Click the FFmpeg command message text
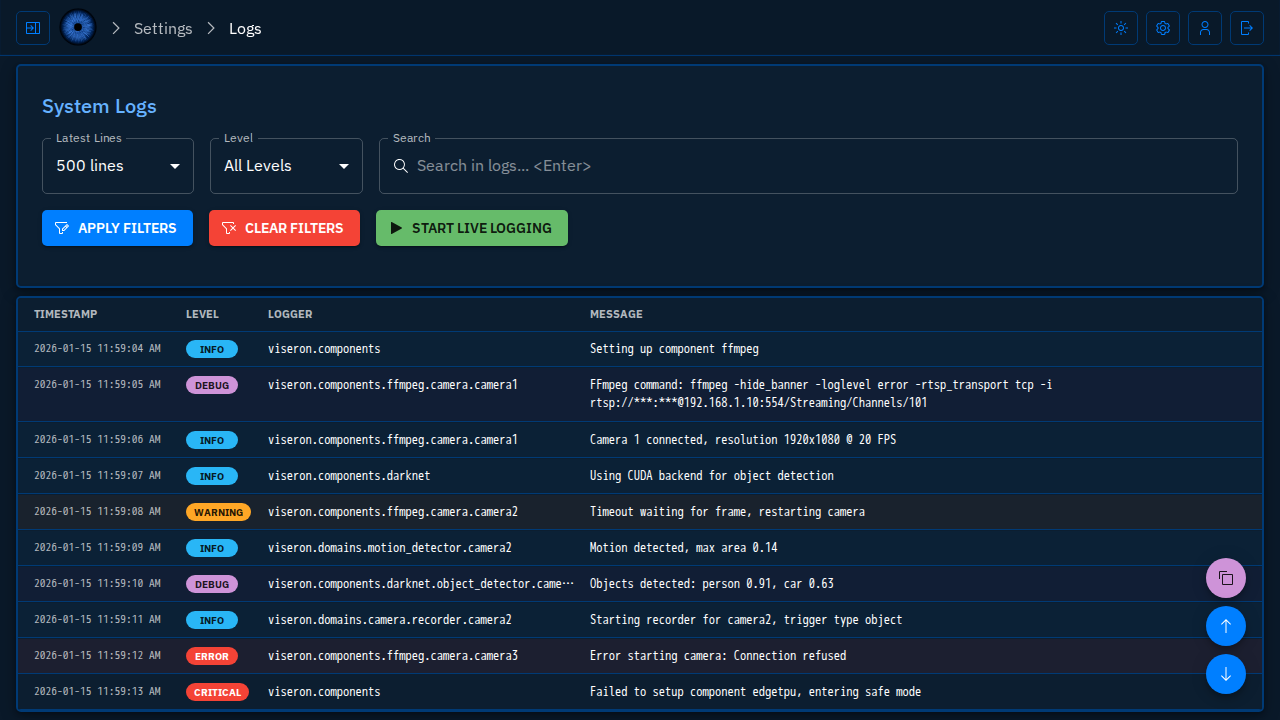The height and width of the screenshot is (720, 1280). tap(821, 394)
